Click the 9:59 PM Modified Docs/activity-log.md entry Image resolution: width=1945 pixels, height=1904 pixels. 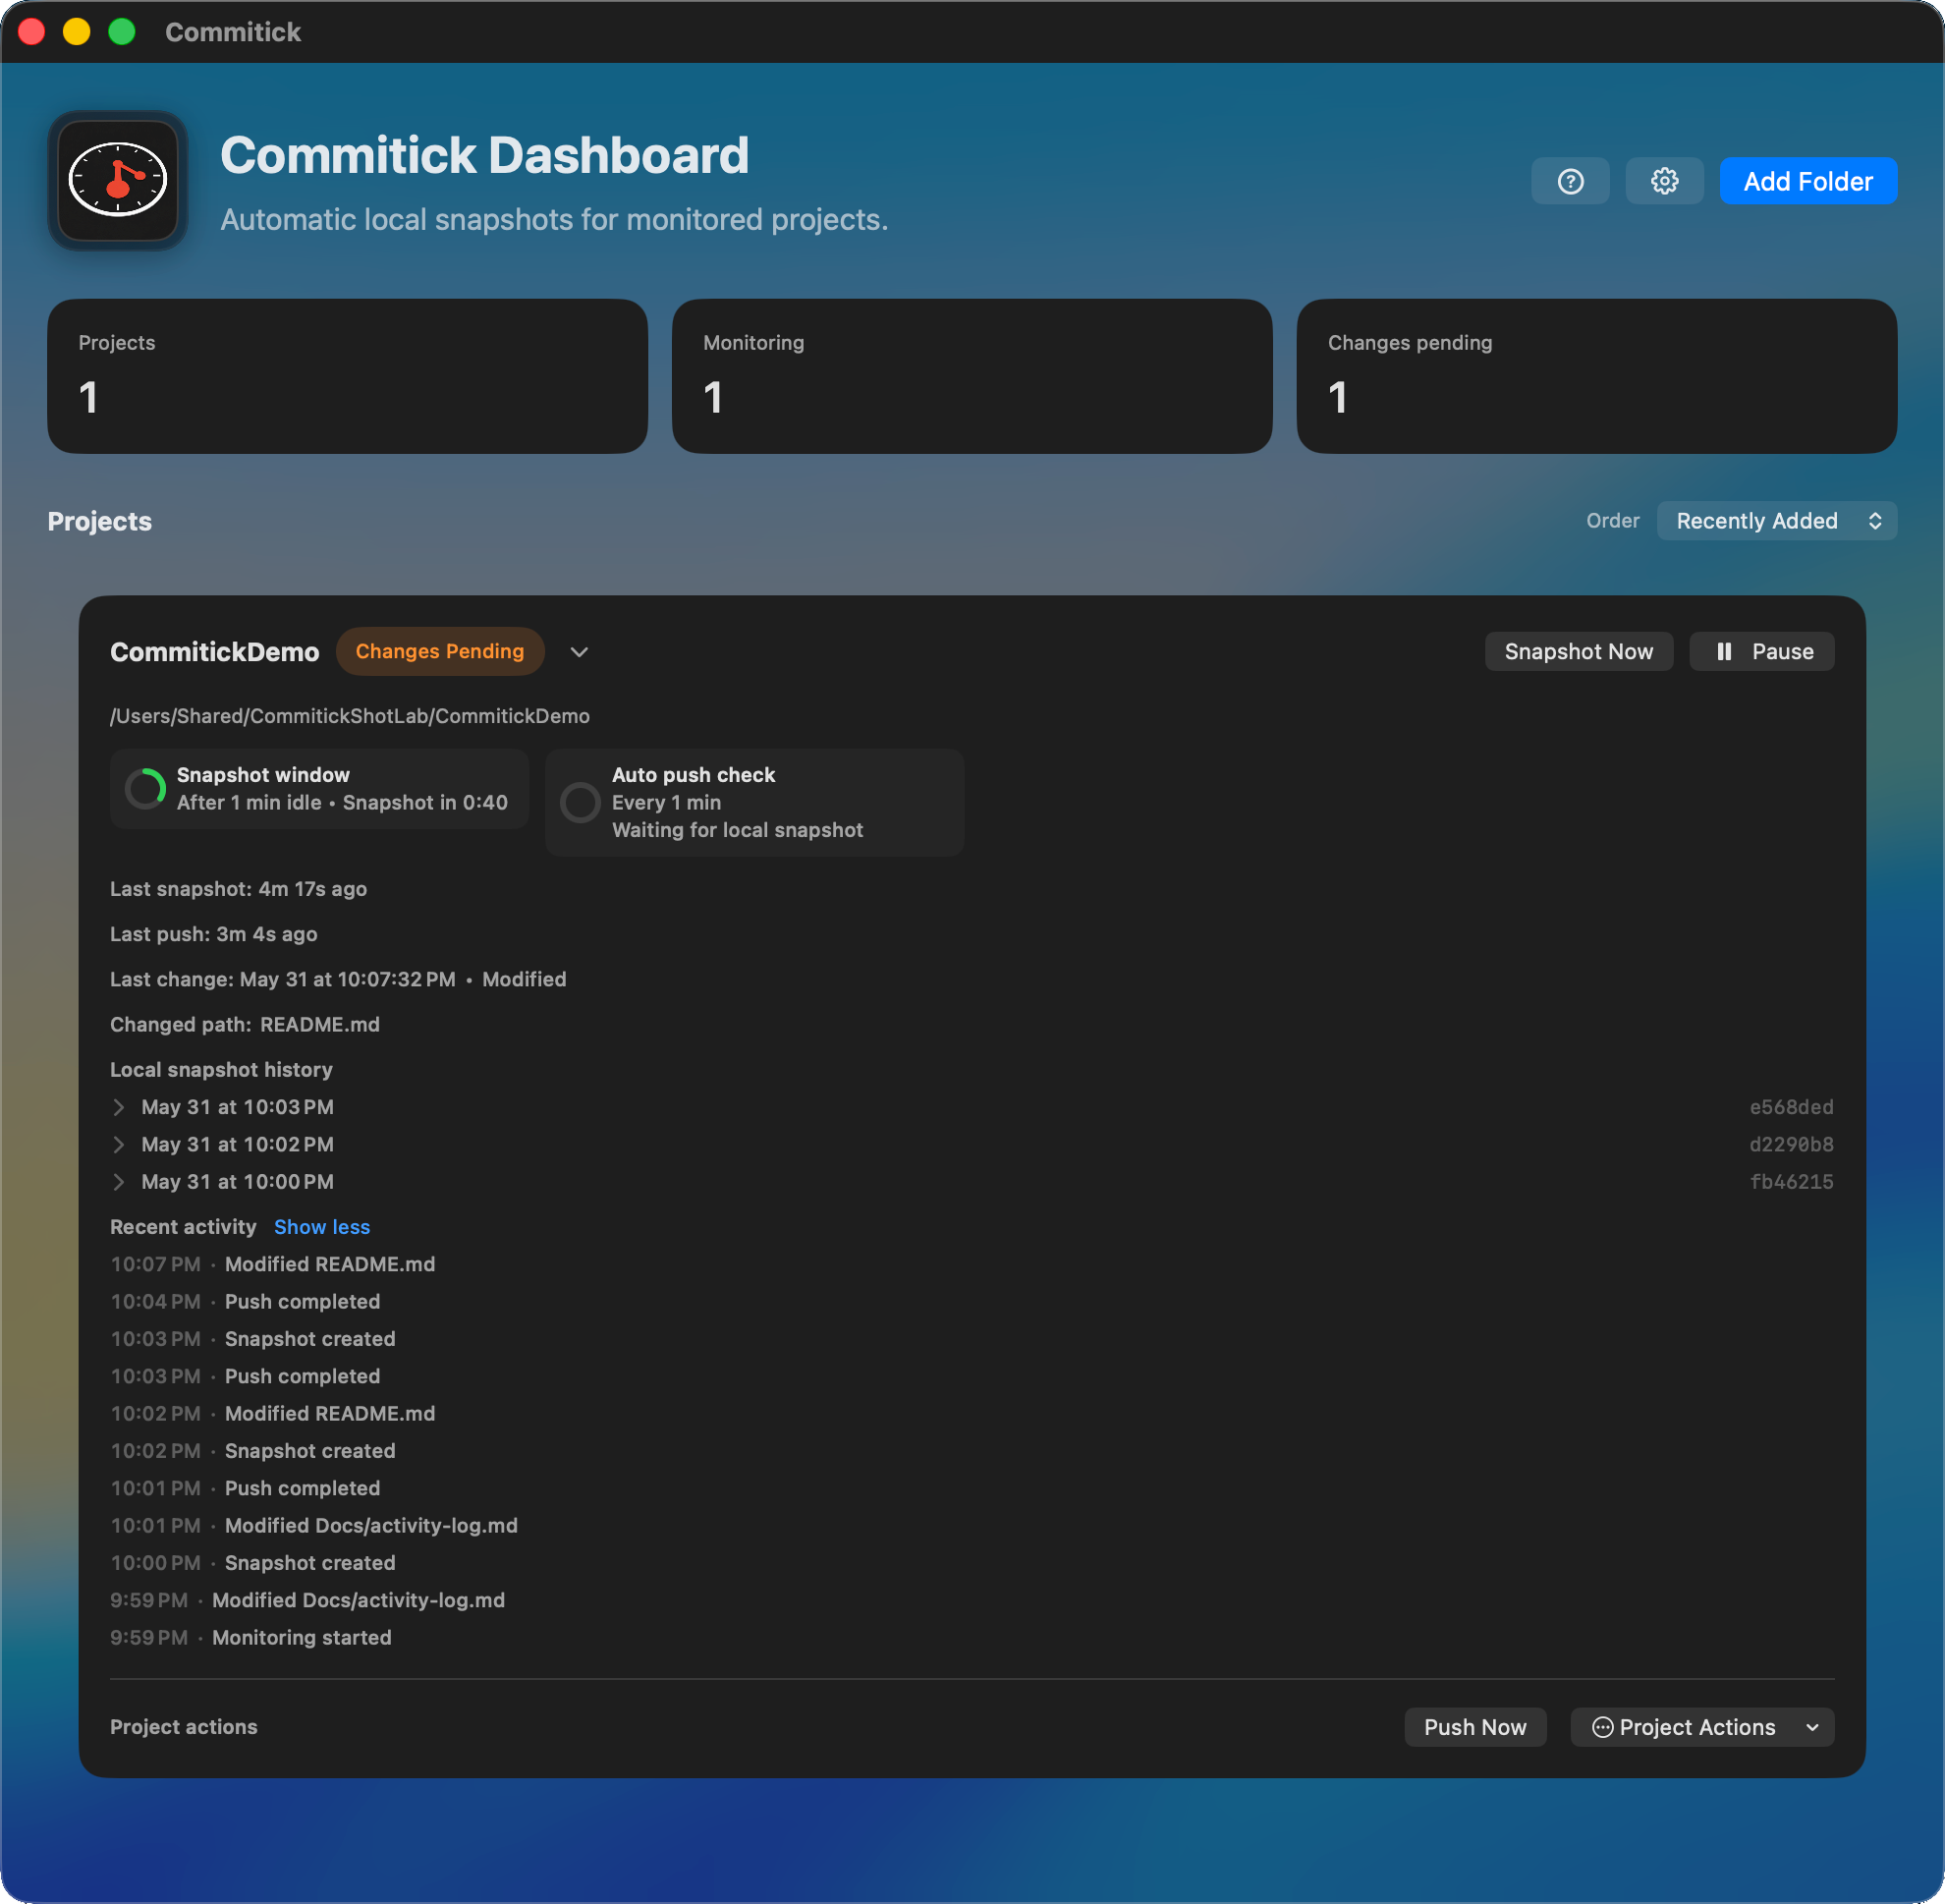(308, 1600)
